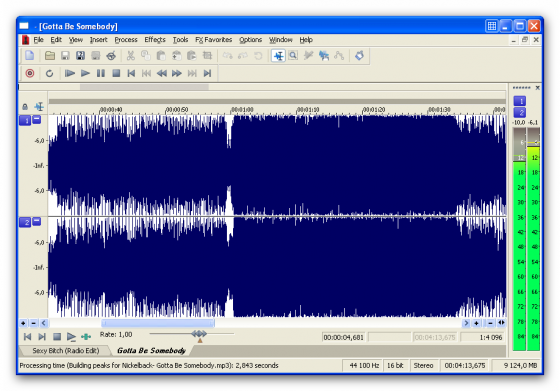Toggle the channel 2 meter button
This screenshot has height=391, width=560.
[x=520, y=112]
